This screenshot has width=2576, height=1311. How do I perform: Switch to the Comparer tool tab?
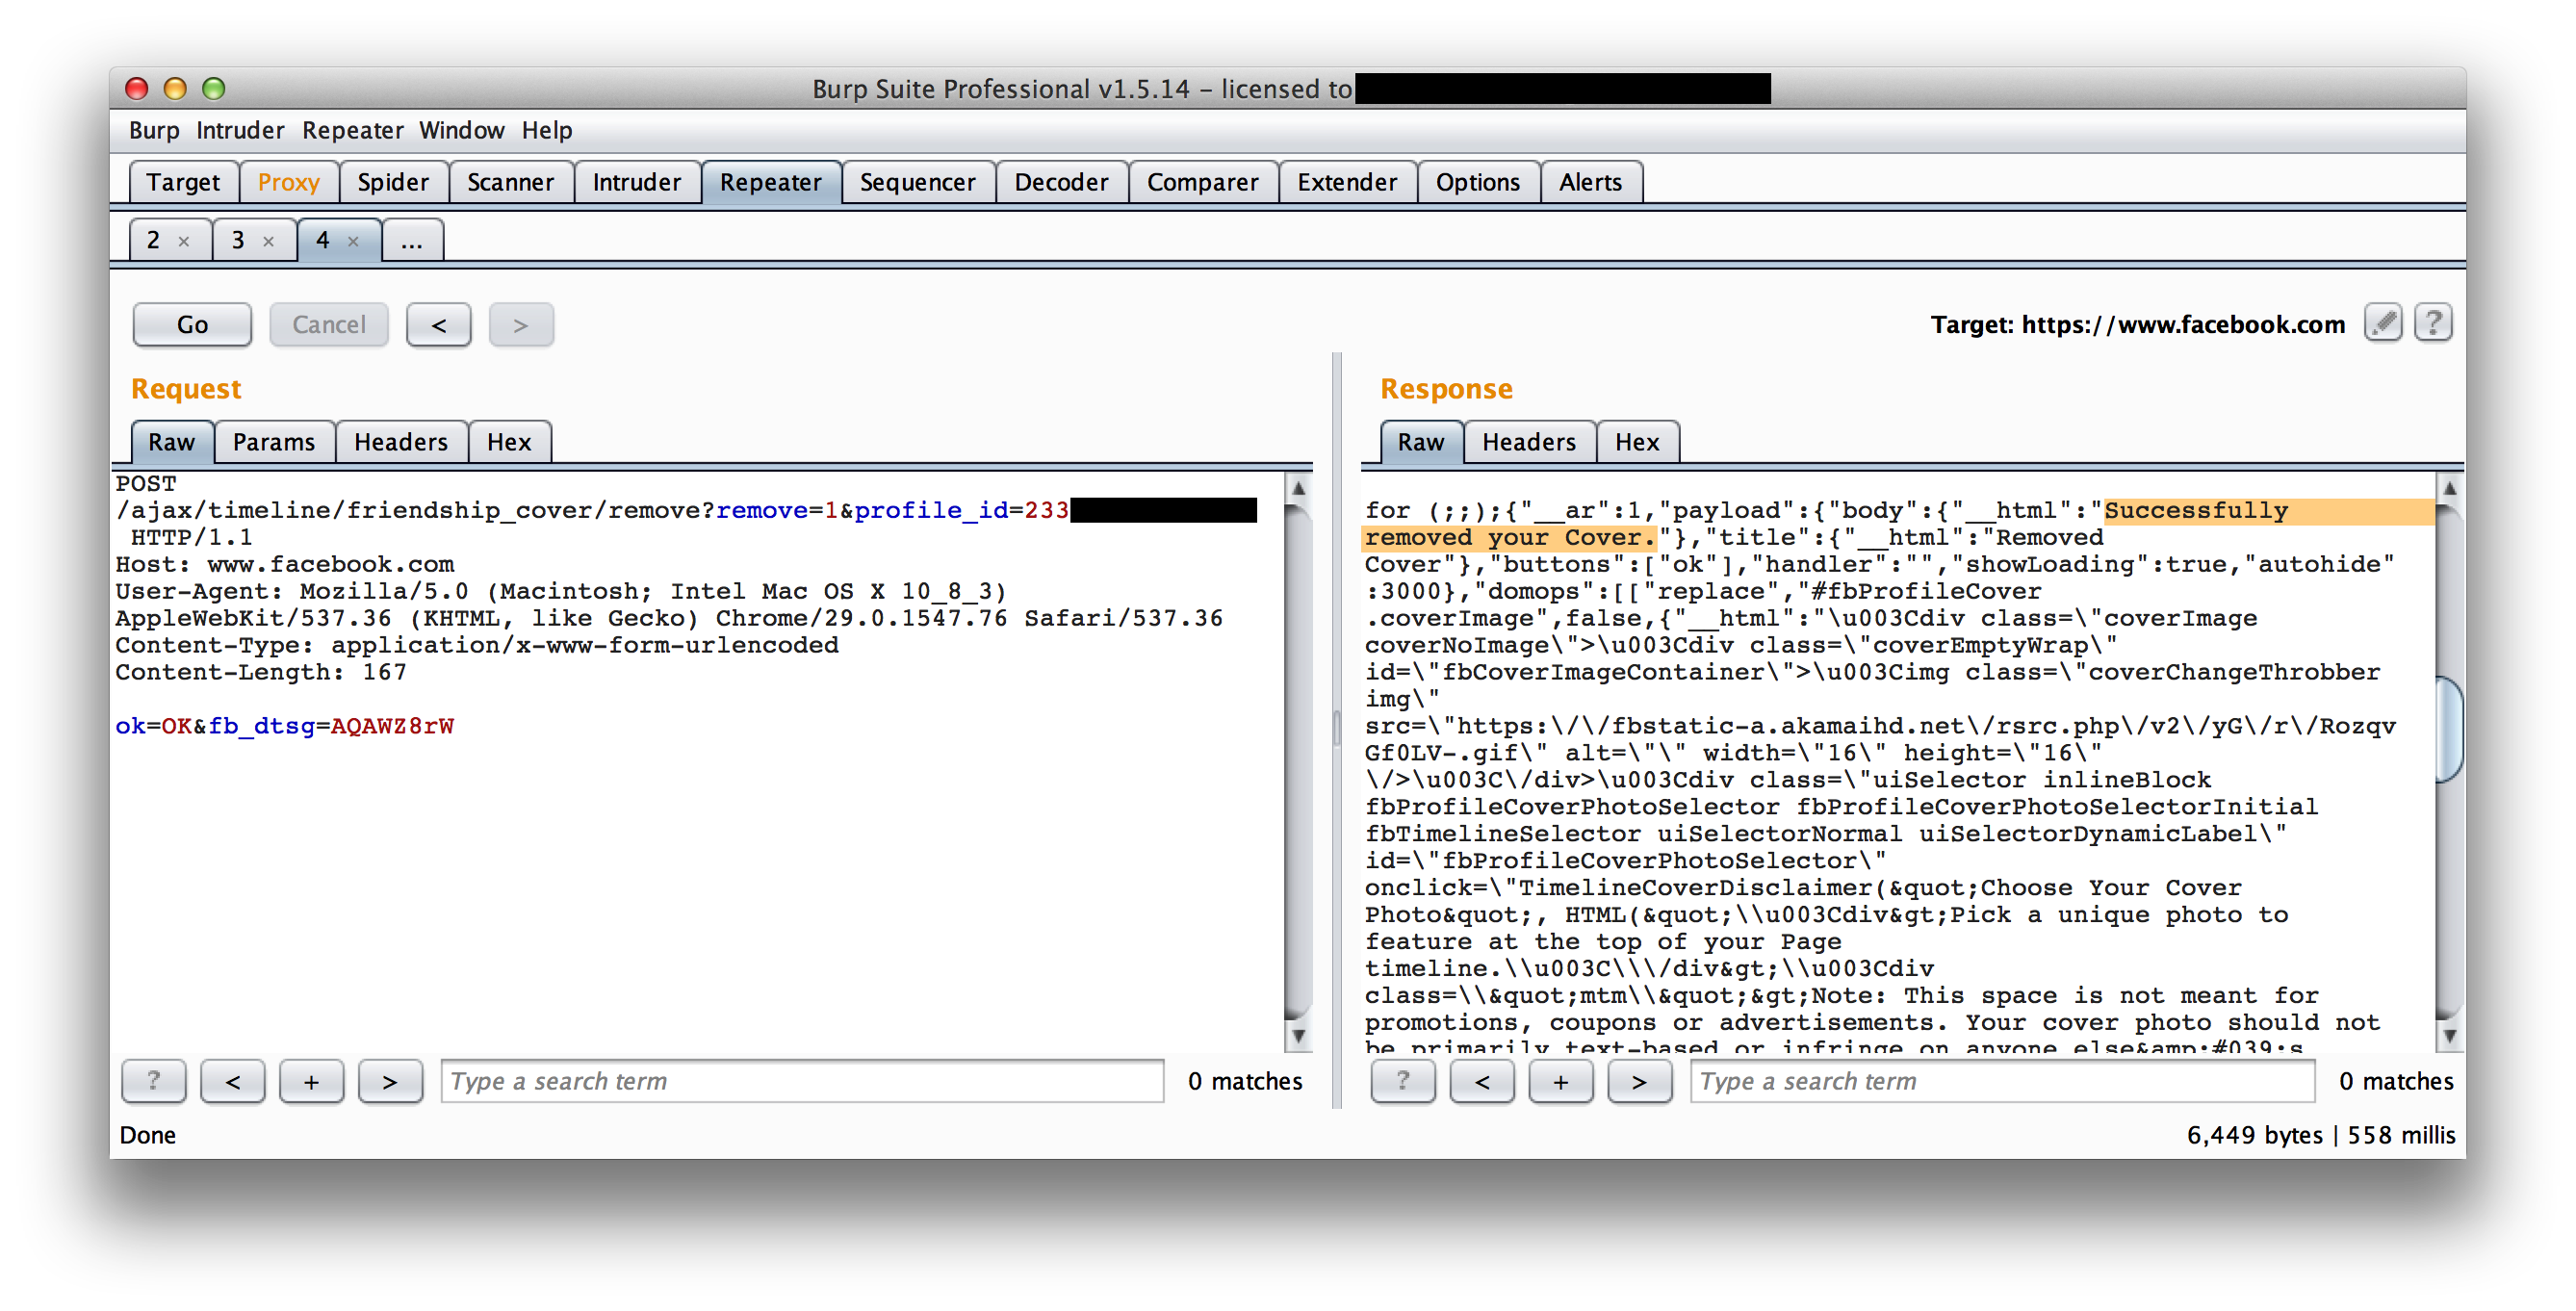(x=1203, y=182)
